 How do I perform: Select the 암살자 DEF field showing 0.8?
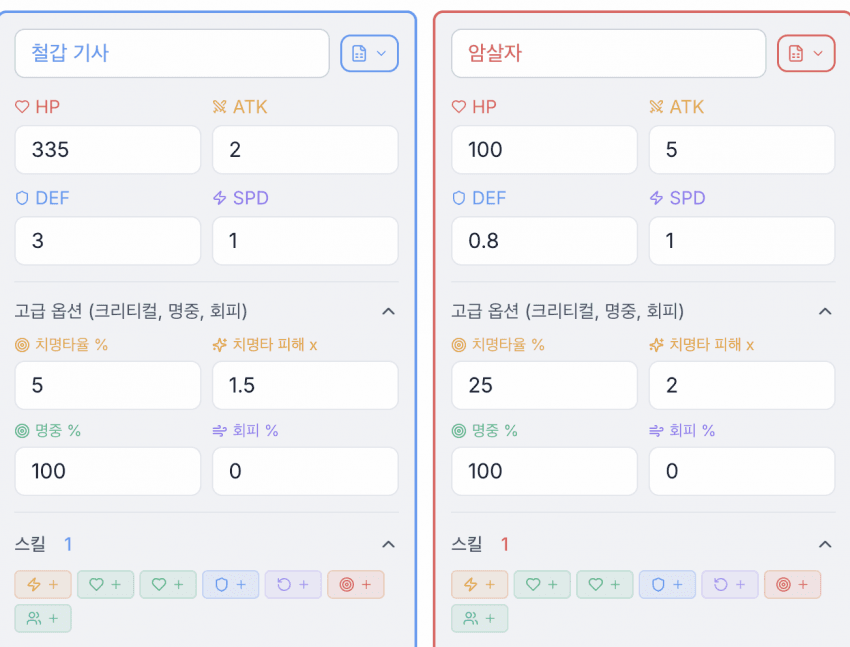[x=544, y=241]
